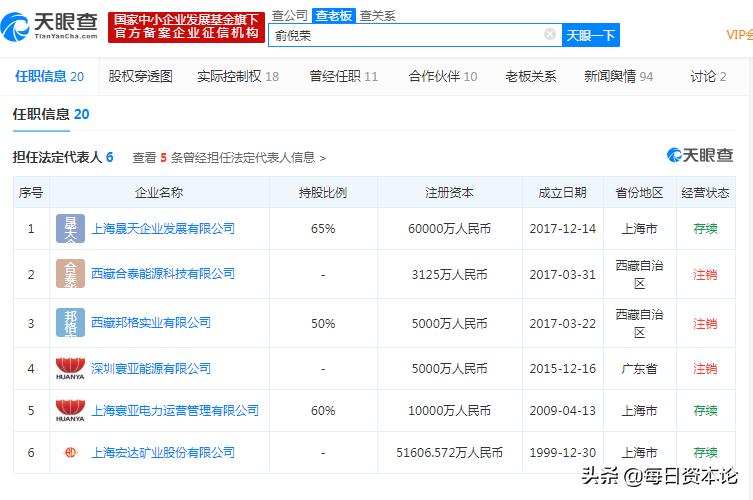
Task: Click the date 2009-04-13
Action: click(562, 411)
